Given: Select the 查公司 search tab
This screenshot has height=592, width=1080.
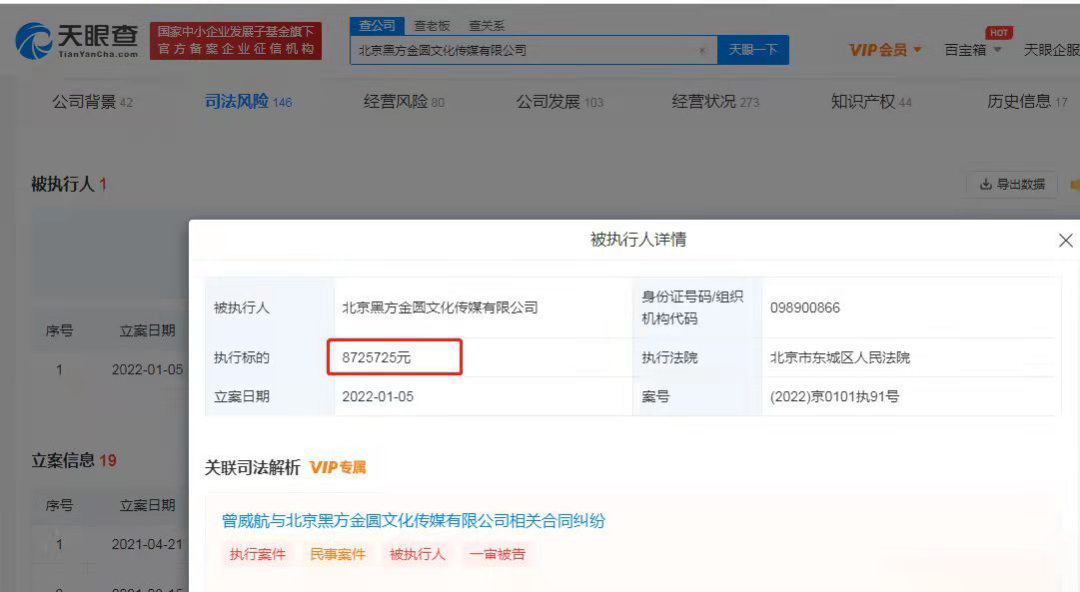Looking at the screenshot, I should (x=377, y=25).
